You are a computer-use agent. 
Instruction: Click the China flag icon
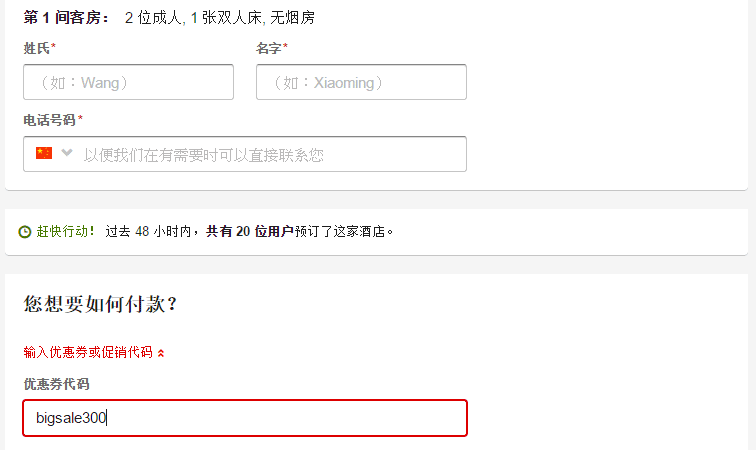tap(43, 153)
